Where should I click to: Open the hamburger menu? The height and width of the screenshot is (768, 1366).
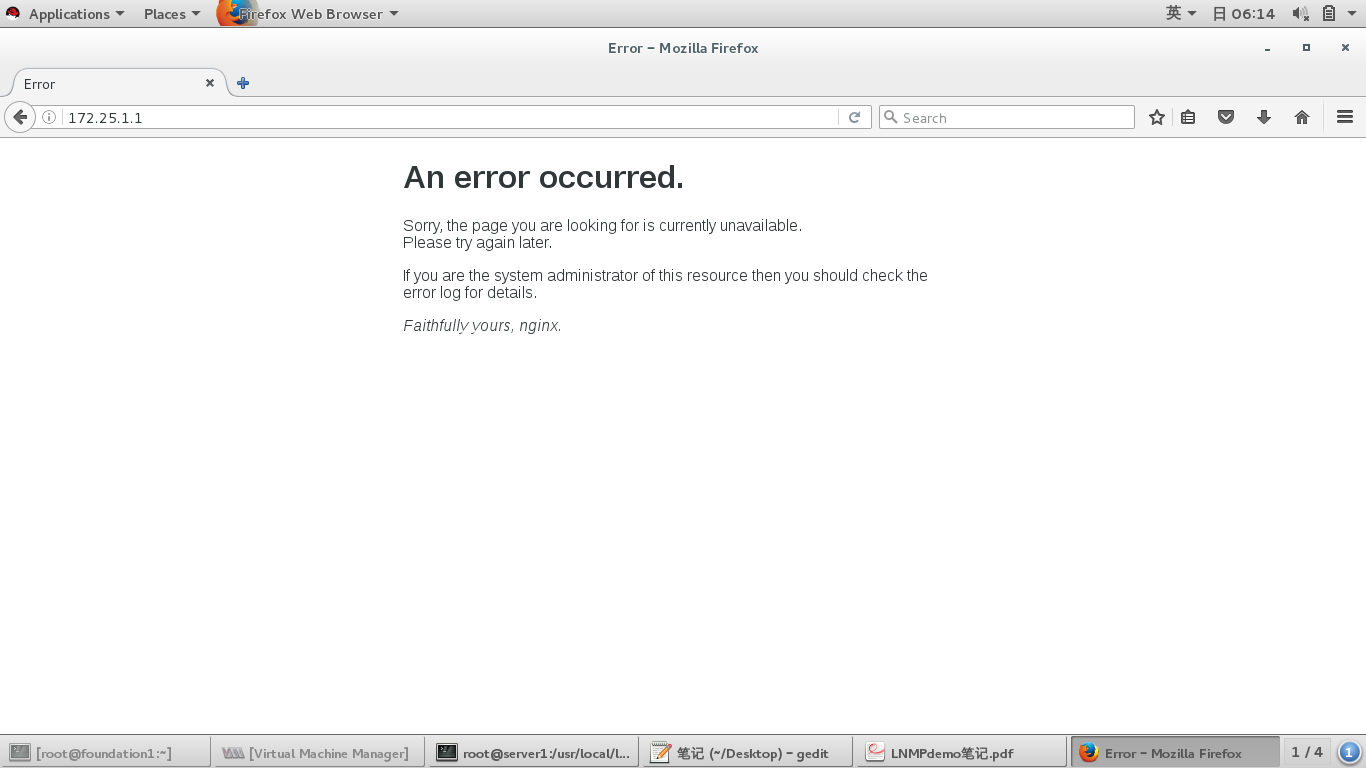(x=1345, y=117)
